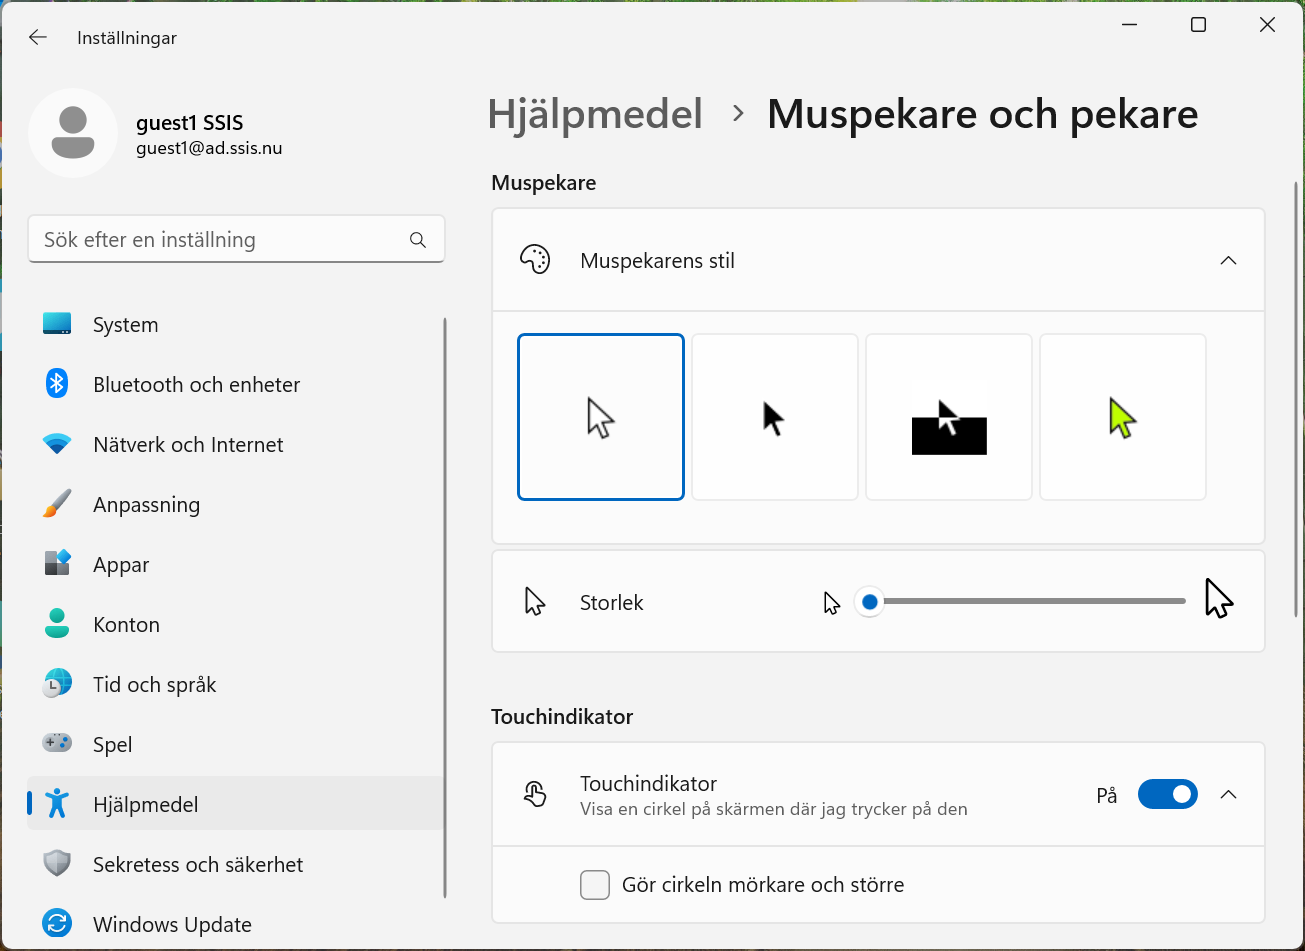This screenshot has height=951, width=1305.
Task: Select the custom green pointer style
Action: (1123, 417)
